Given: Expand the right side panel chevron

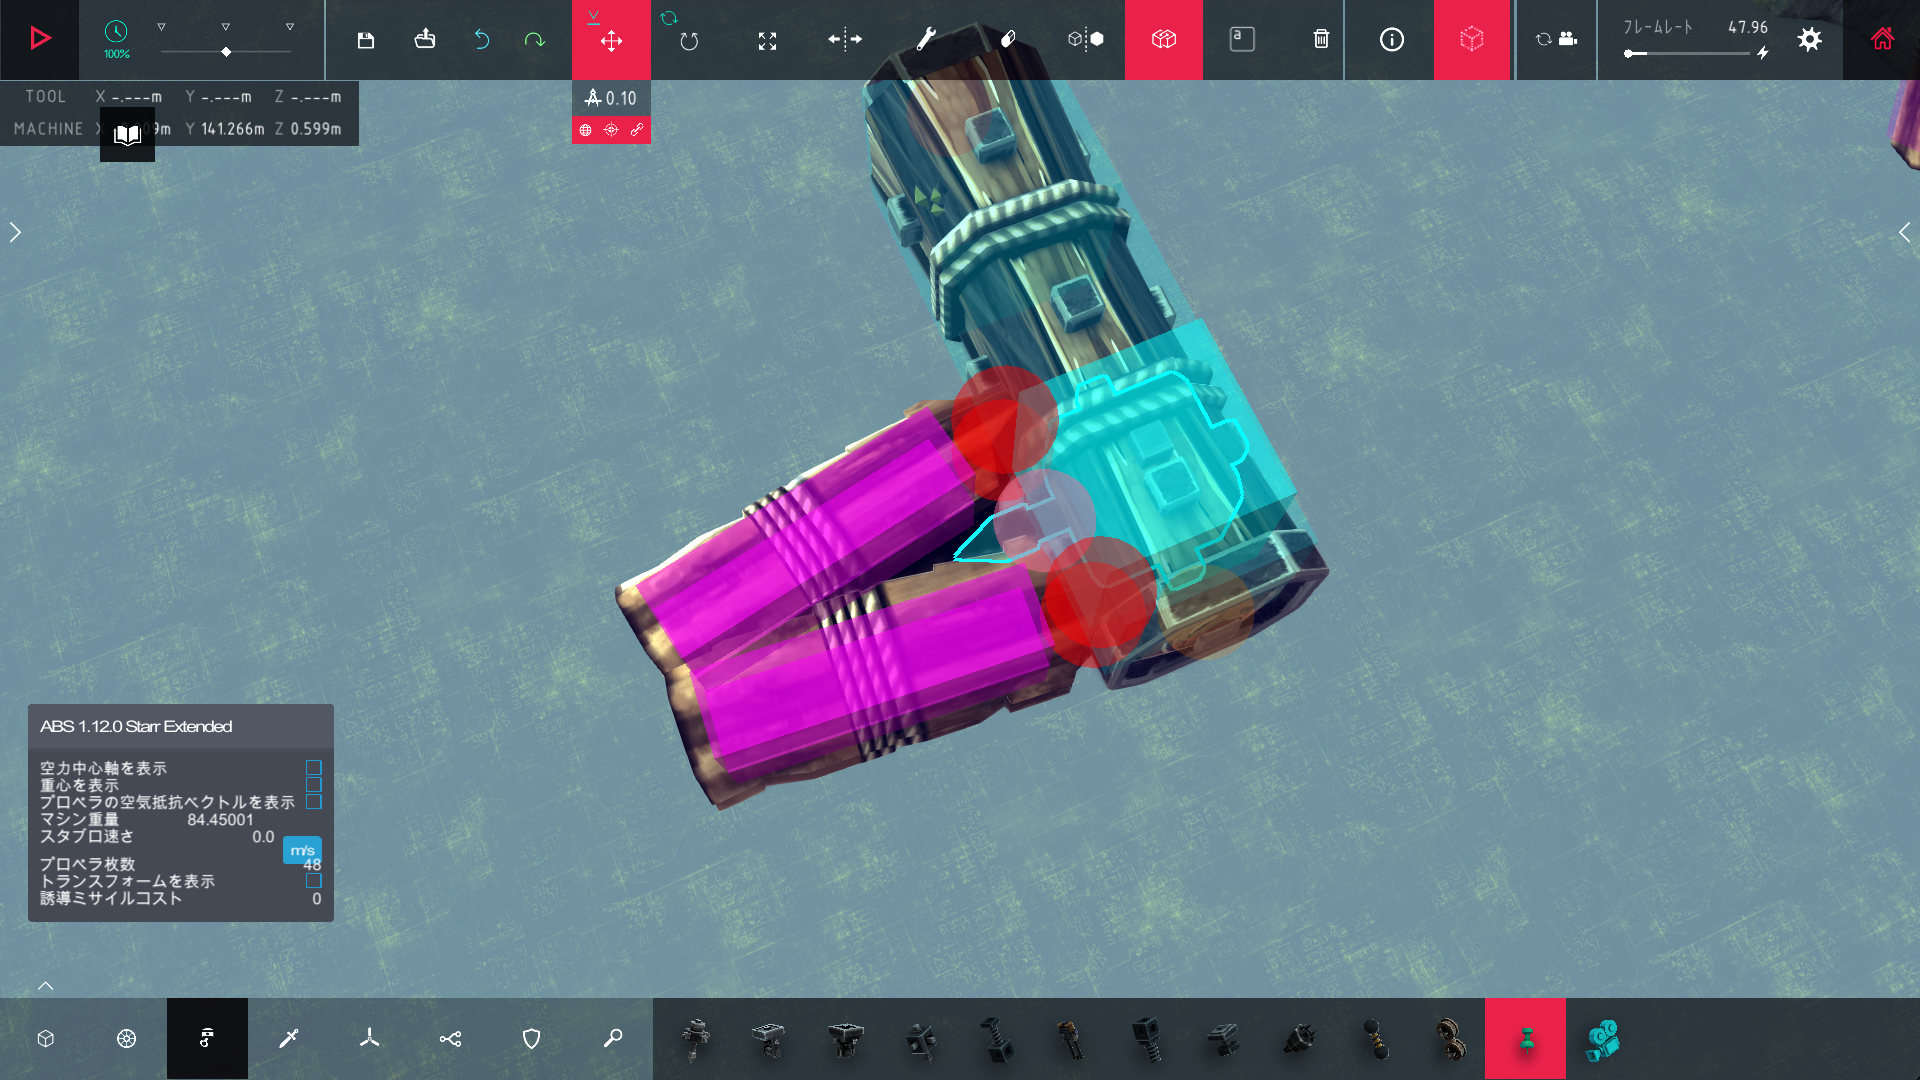Looking at the screenshot, I should [x=1904, y=232].
